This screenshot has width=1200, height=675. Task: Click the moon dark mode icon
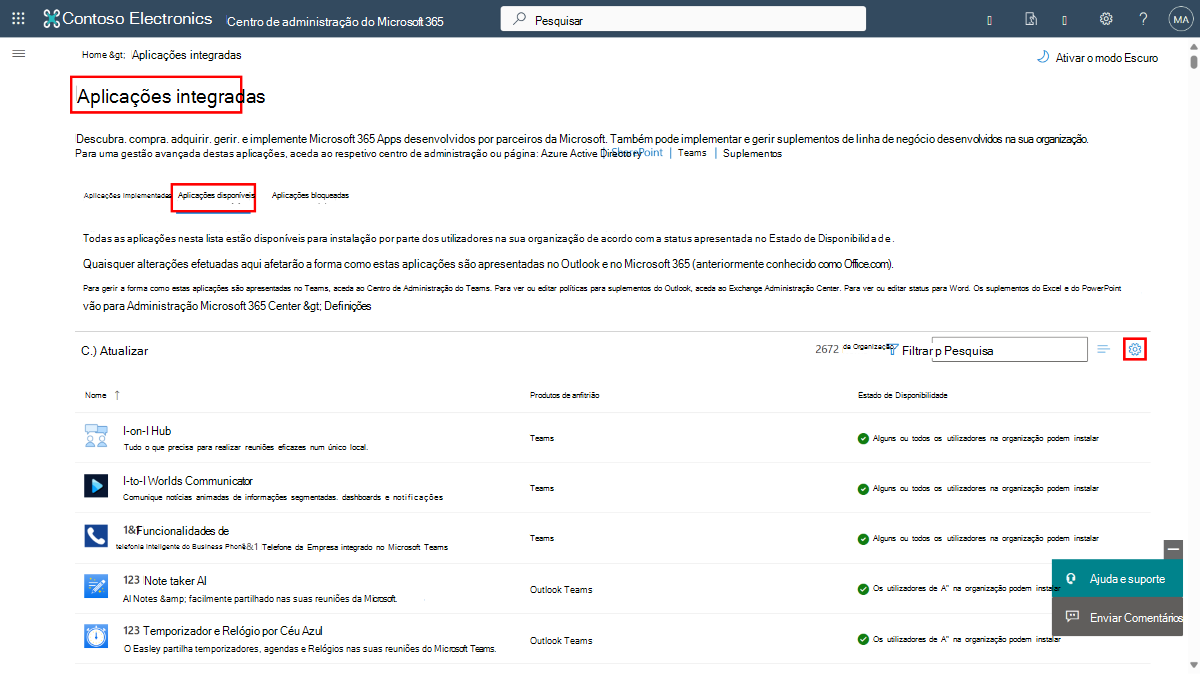pyautogui.click(x=1043, y=57)
